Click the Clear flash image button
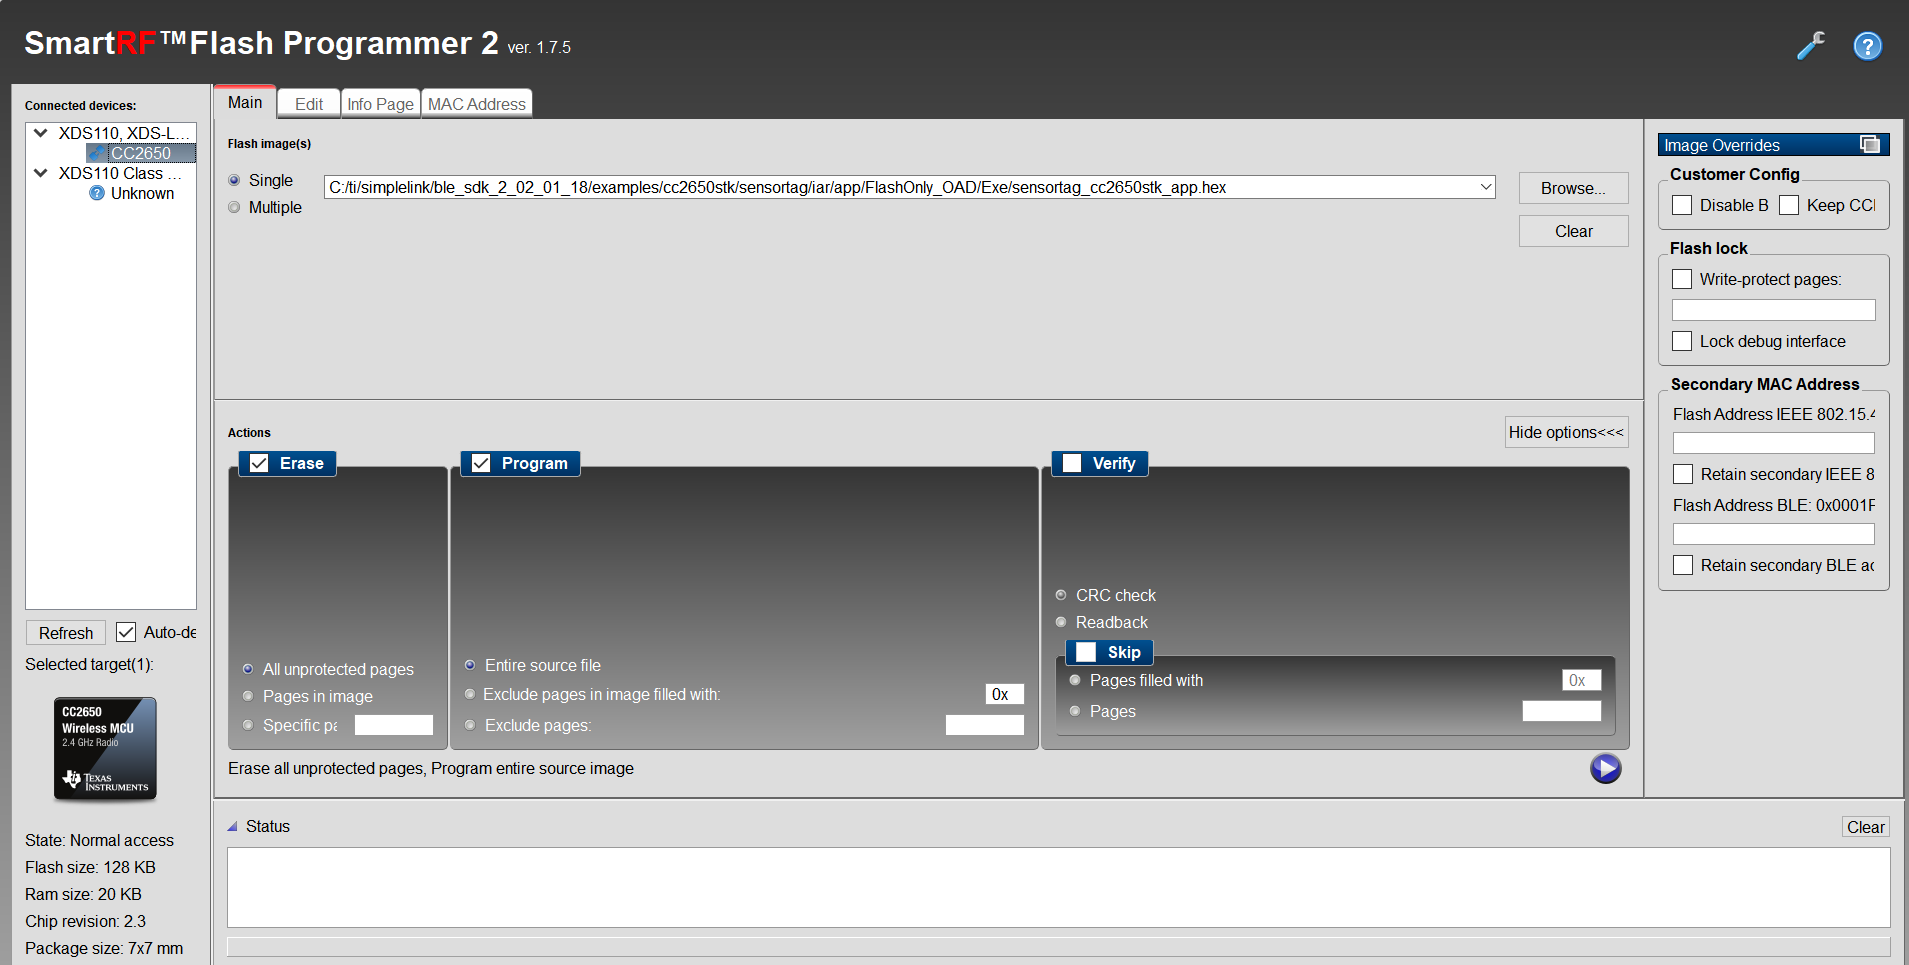Viewport: 1909px width, 965px height. tap(1573, 231)
